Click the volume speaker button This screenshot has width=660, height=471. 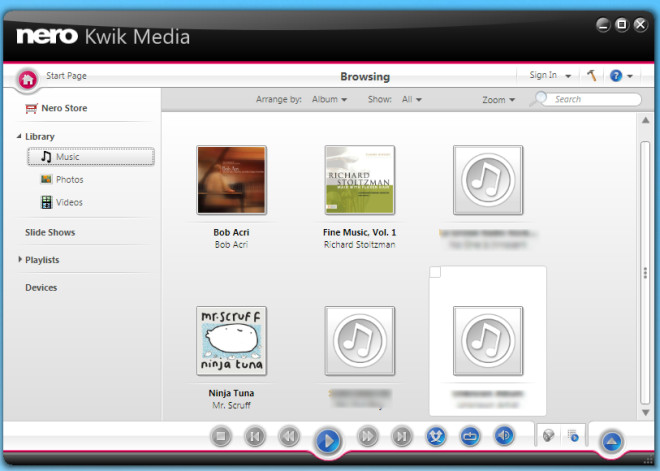point(504,435)
